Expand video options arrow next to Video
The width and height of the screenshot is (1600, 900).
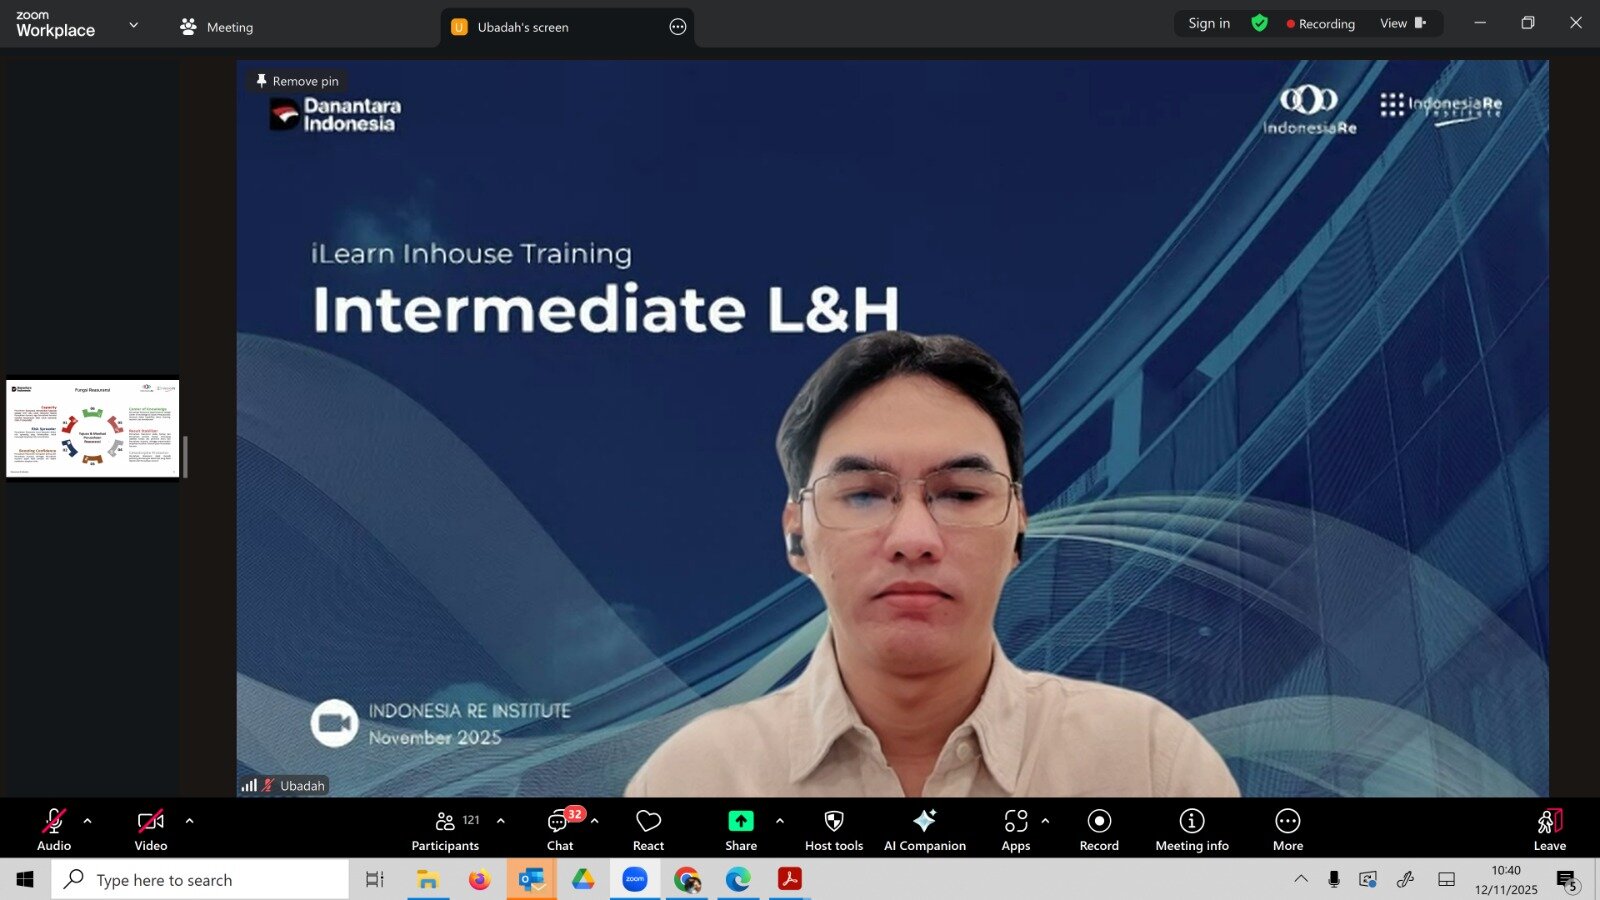pos(190,821)
